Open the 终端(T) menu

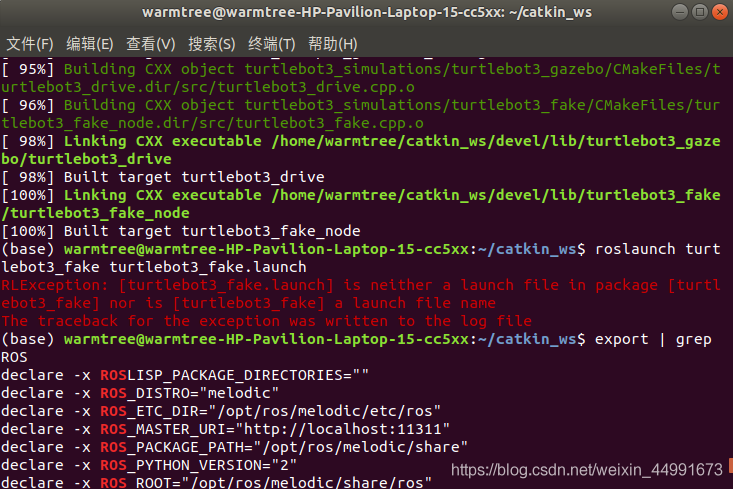click(x=272, y=45)
